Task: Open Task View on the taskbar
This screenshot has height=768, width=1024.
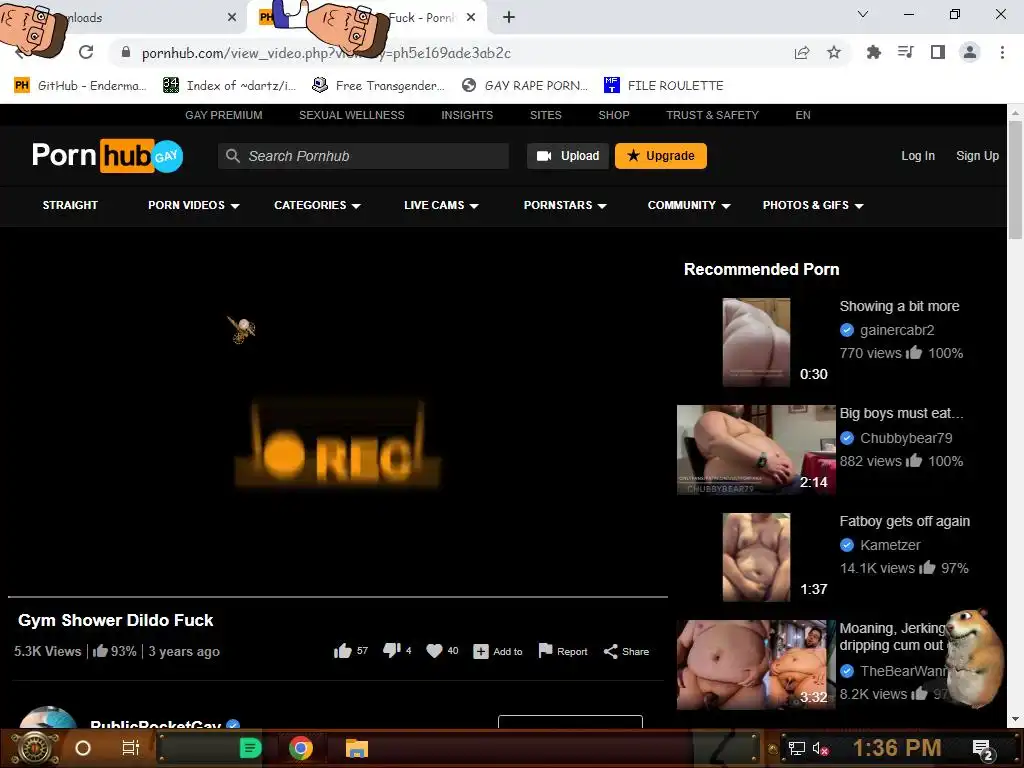Action: point(131,748)
